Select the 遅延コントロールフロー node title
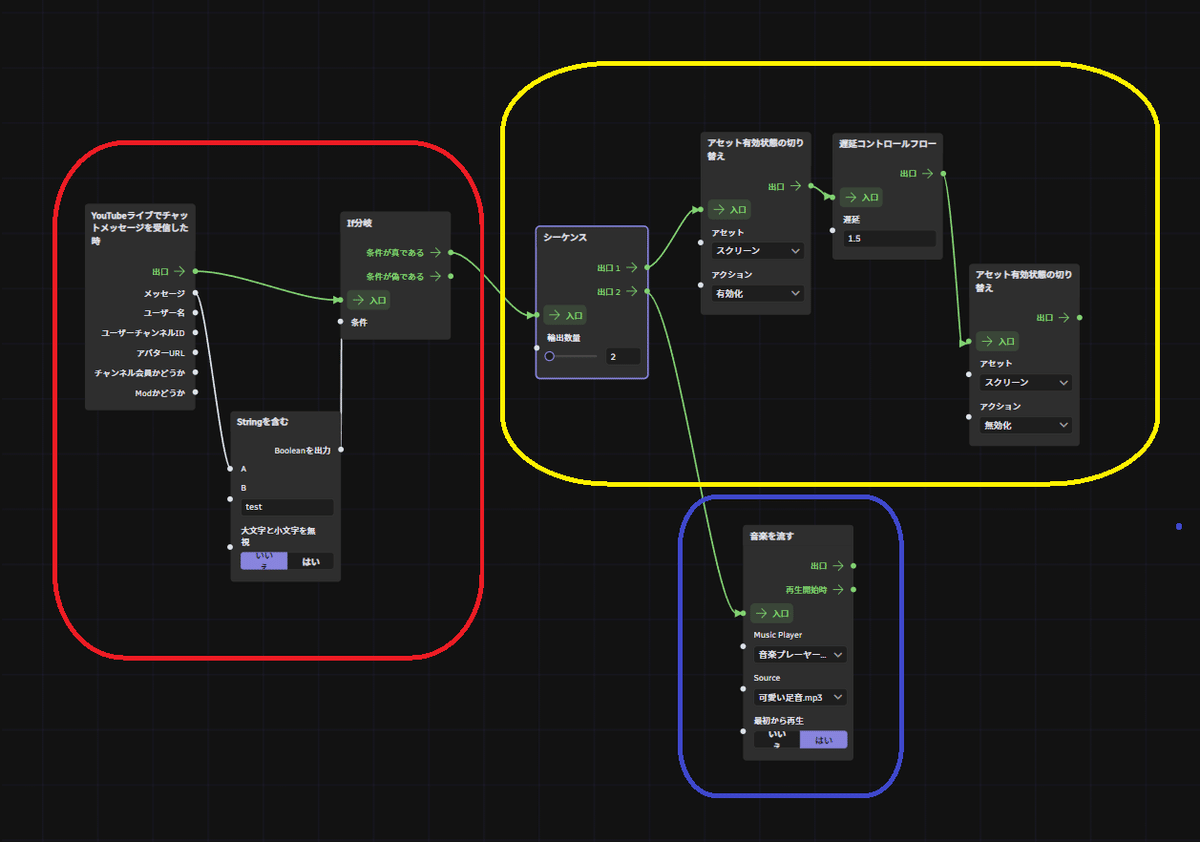The image size is (1200, 842). point(888,144)
